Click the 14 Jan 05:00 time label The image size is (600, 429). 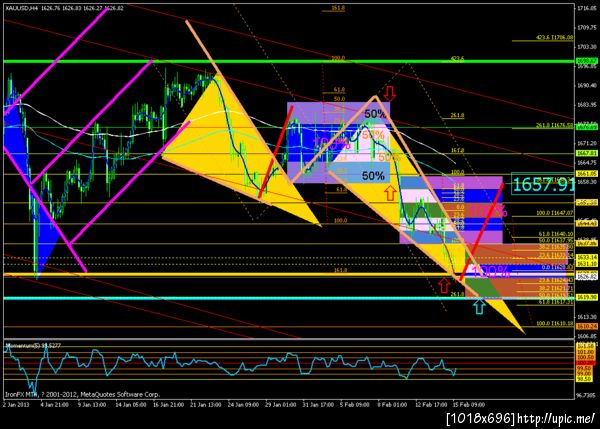point(130,405)
